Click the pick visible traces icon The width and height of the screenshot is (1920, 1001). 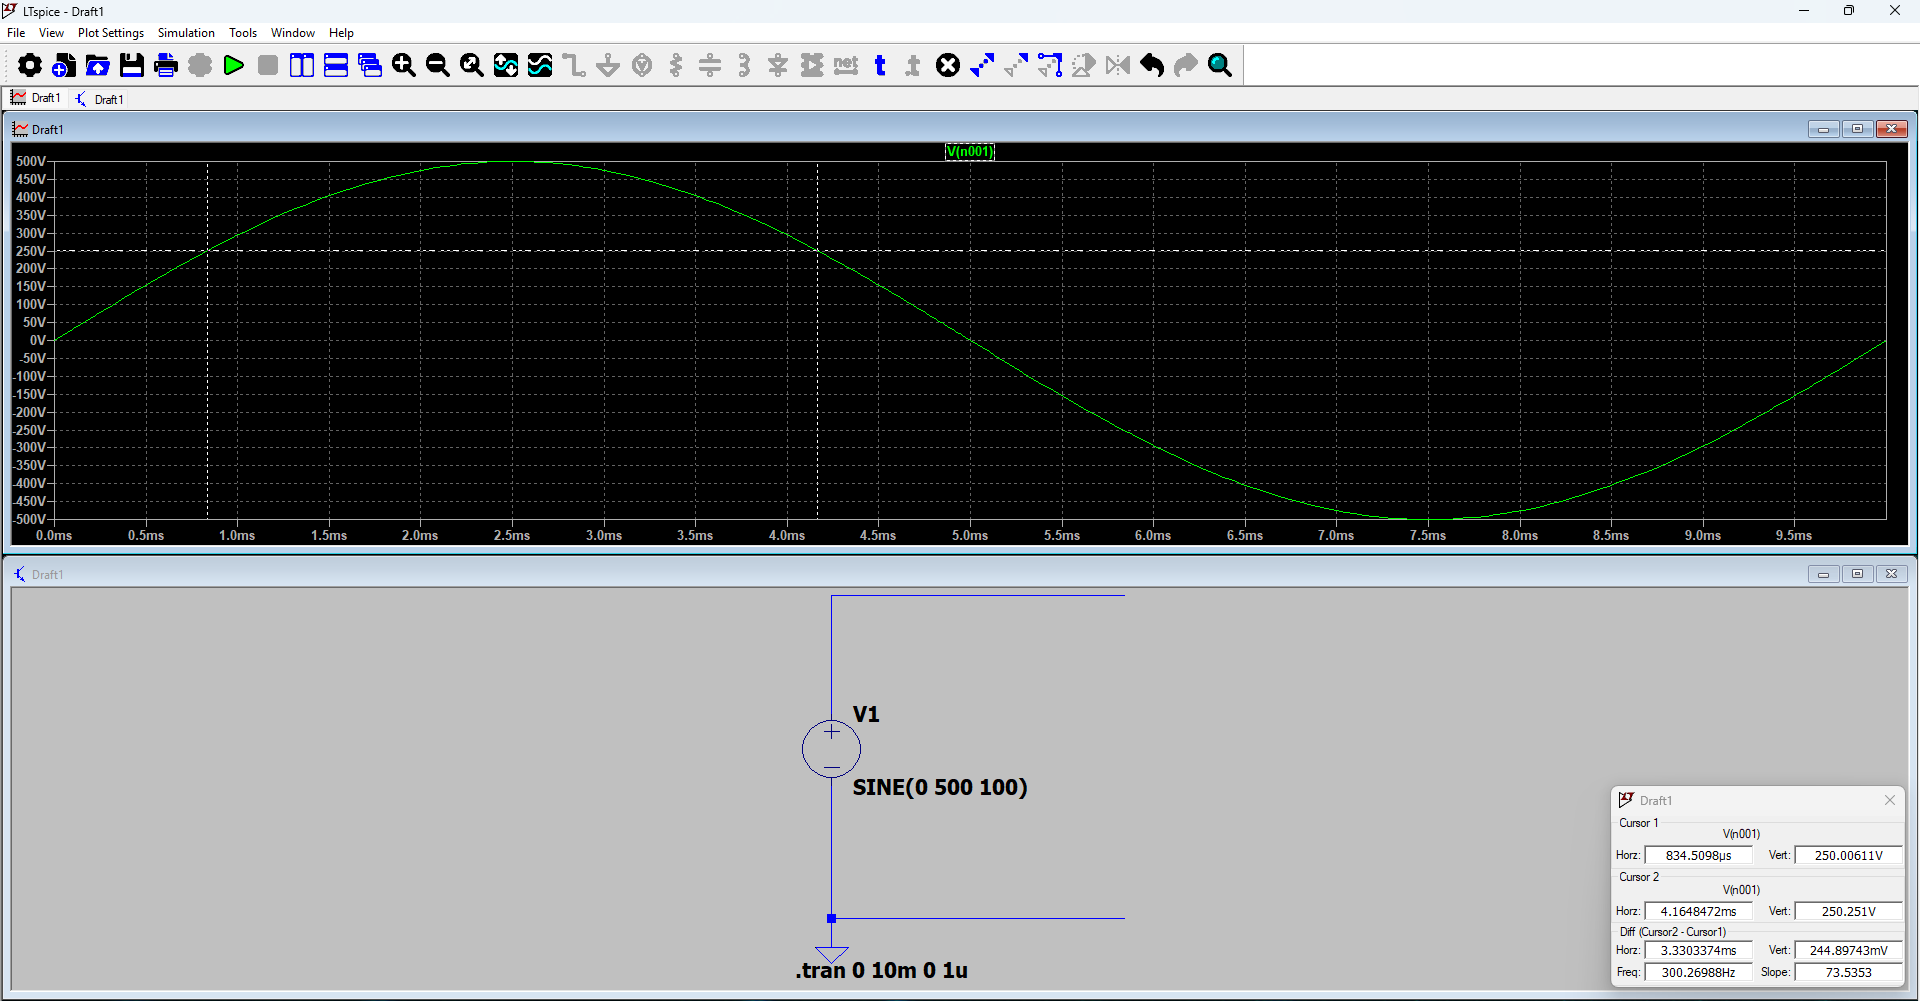[540, 66]
